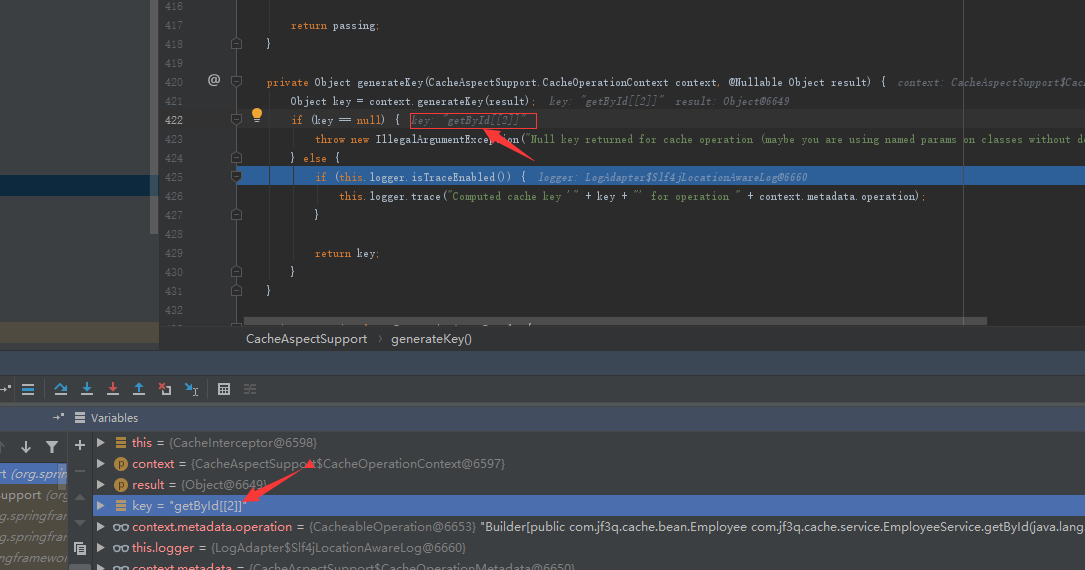
Task: Collapse the if block fold at line 422
Action: 237,120
